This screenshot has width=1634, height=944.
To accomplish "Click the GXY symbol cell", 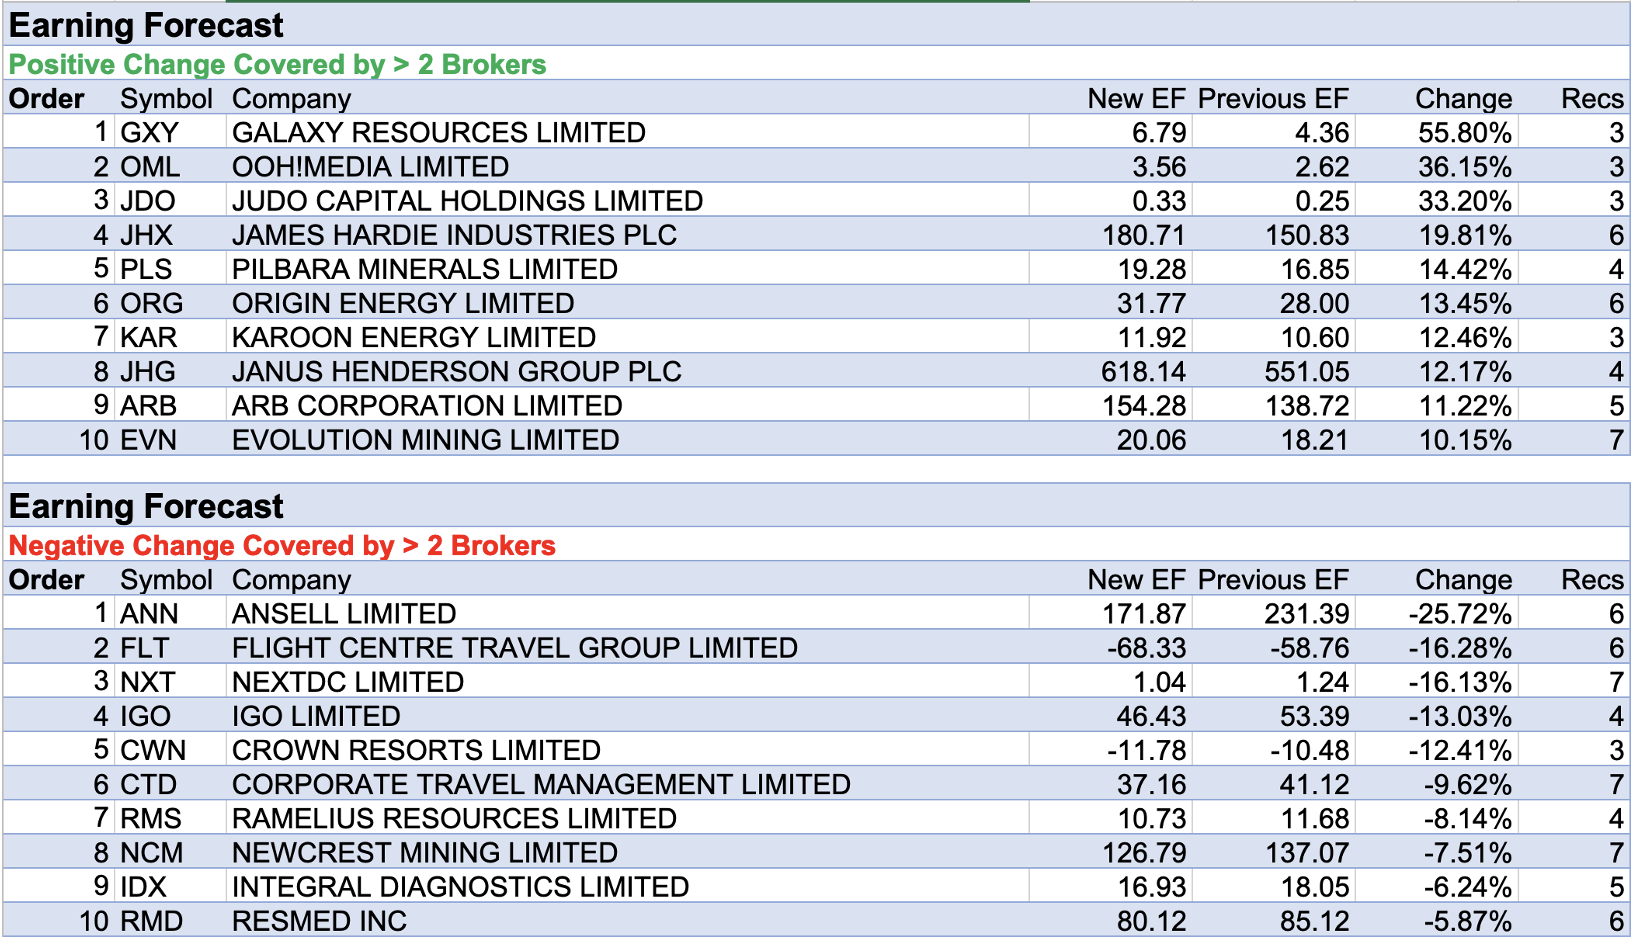I will pyautogui.click(x=149, y=133).
